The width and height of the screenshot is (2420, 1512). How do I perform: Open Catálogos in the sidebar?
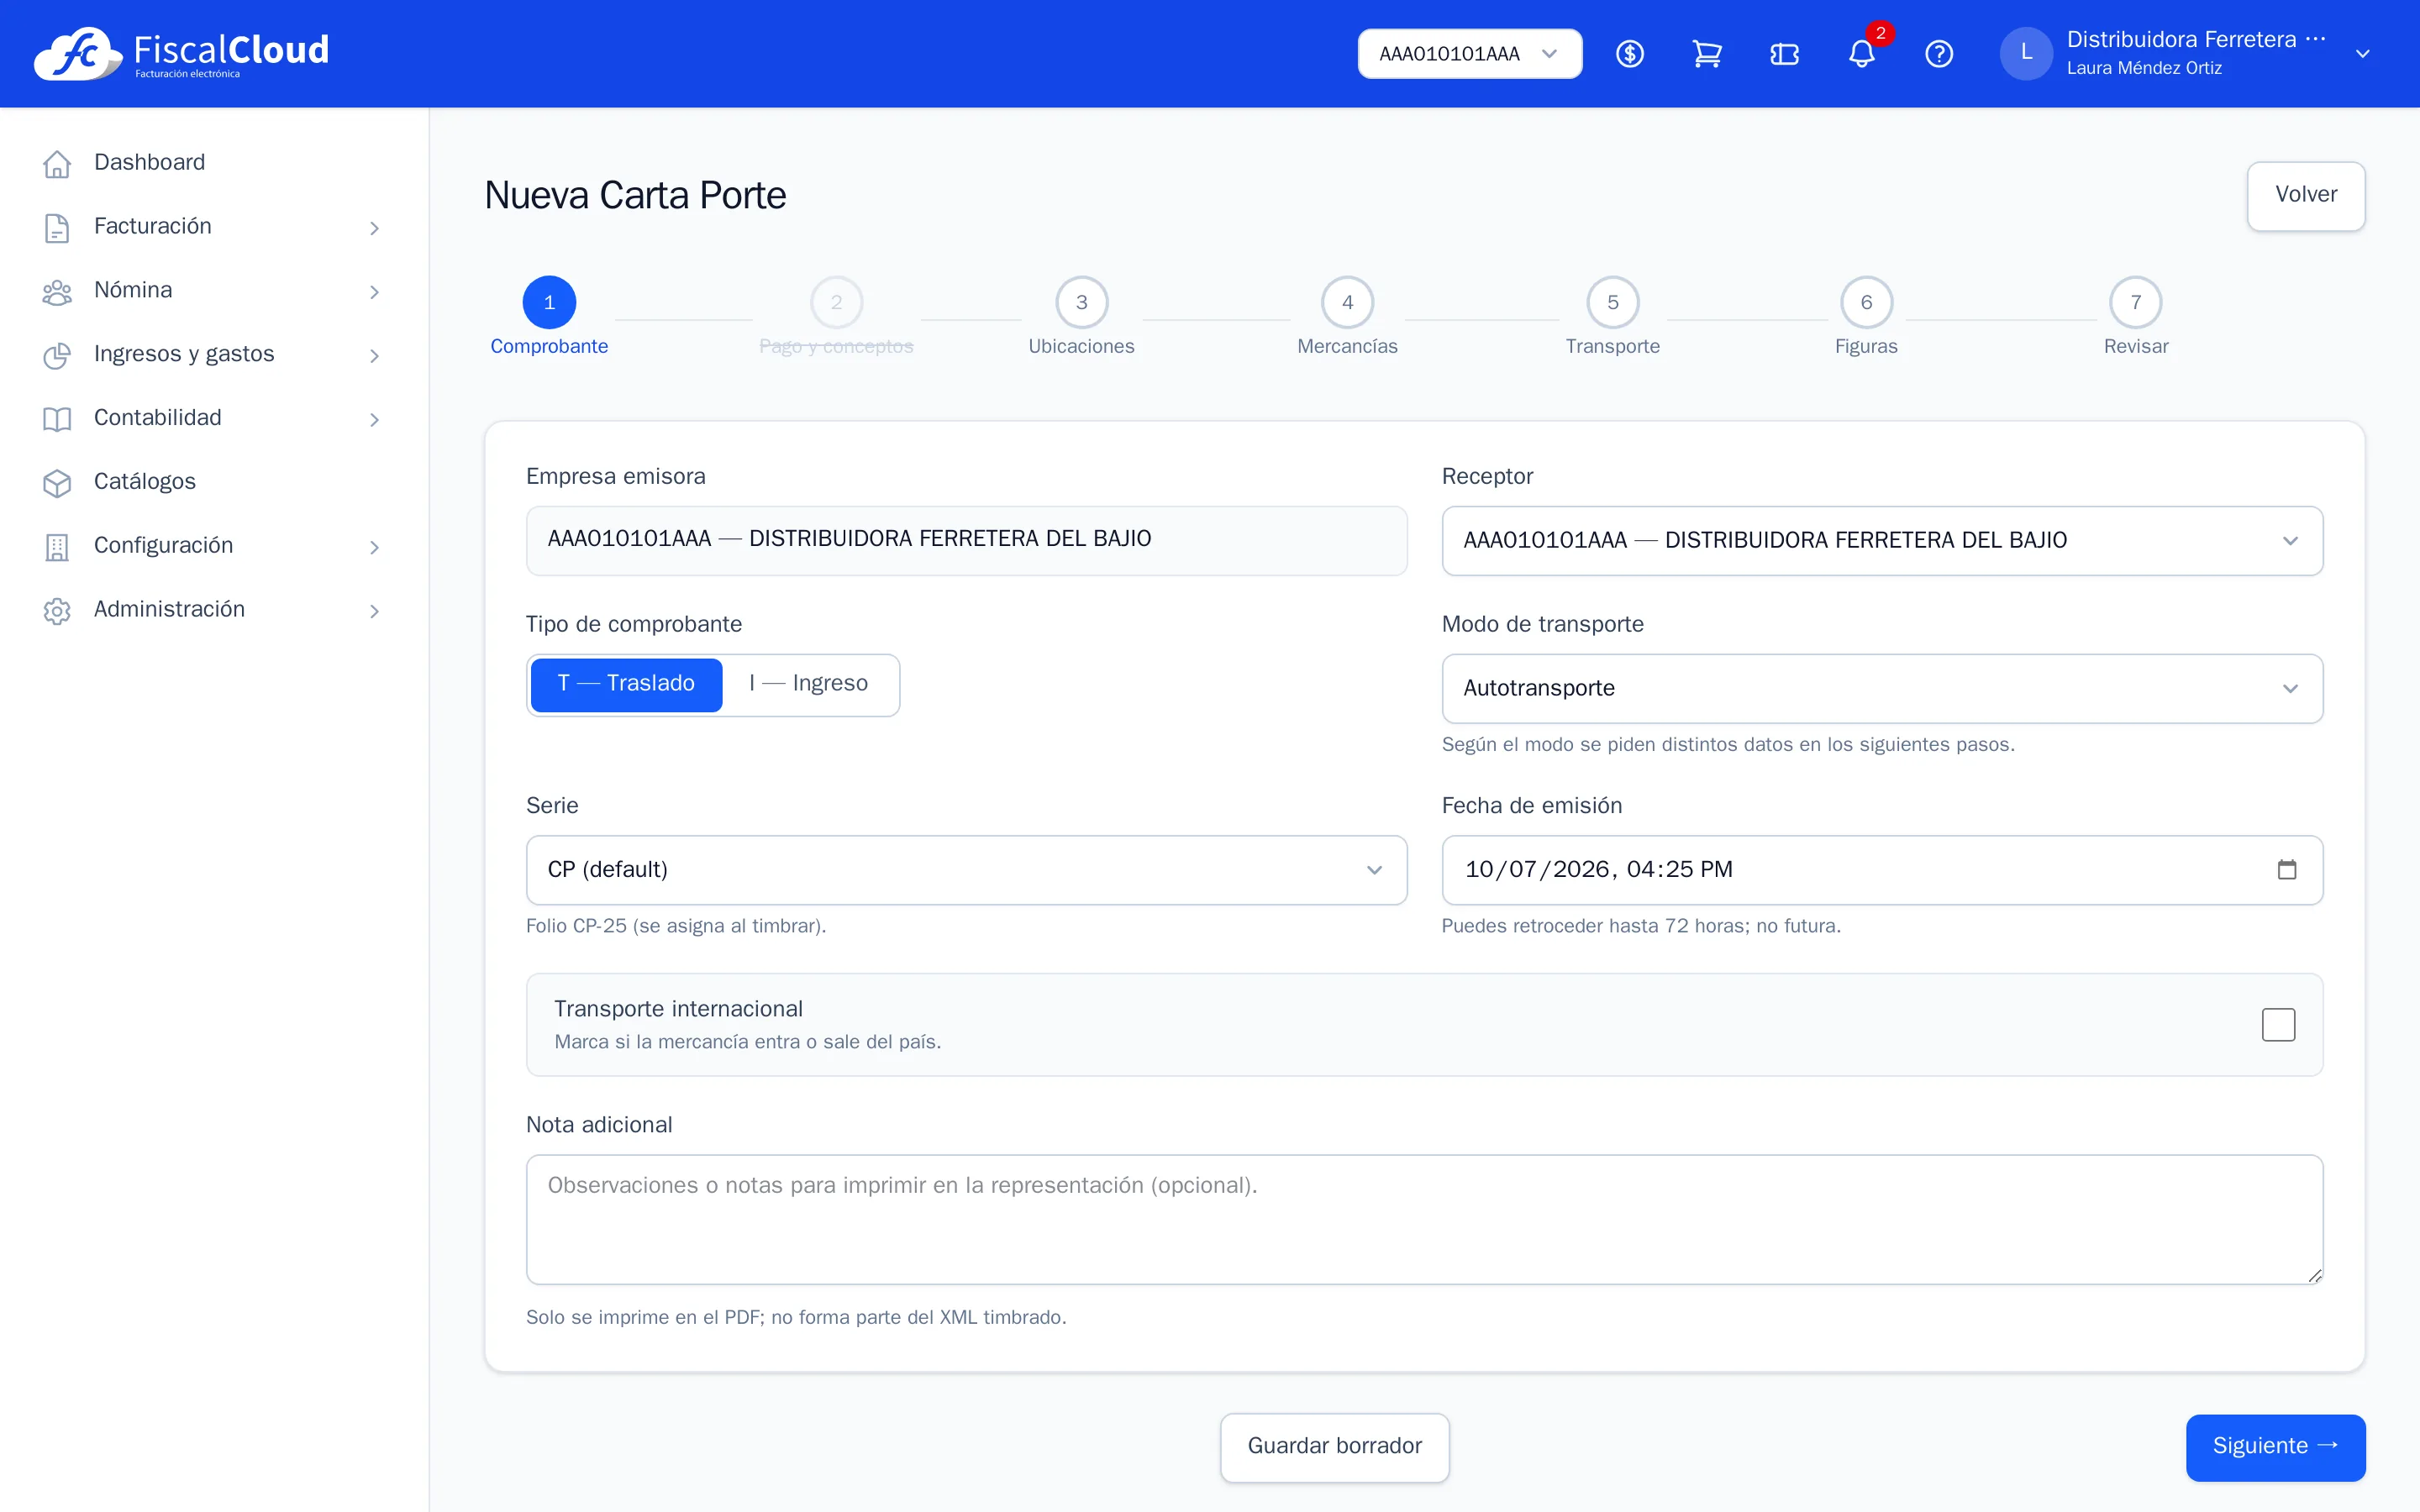pyautogui.click(x=214, y=483)
